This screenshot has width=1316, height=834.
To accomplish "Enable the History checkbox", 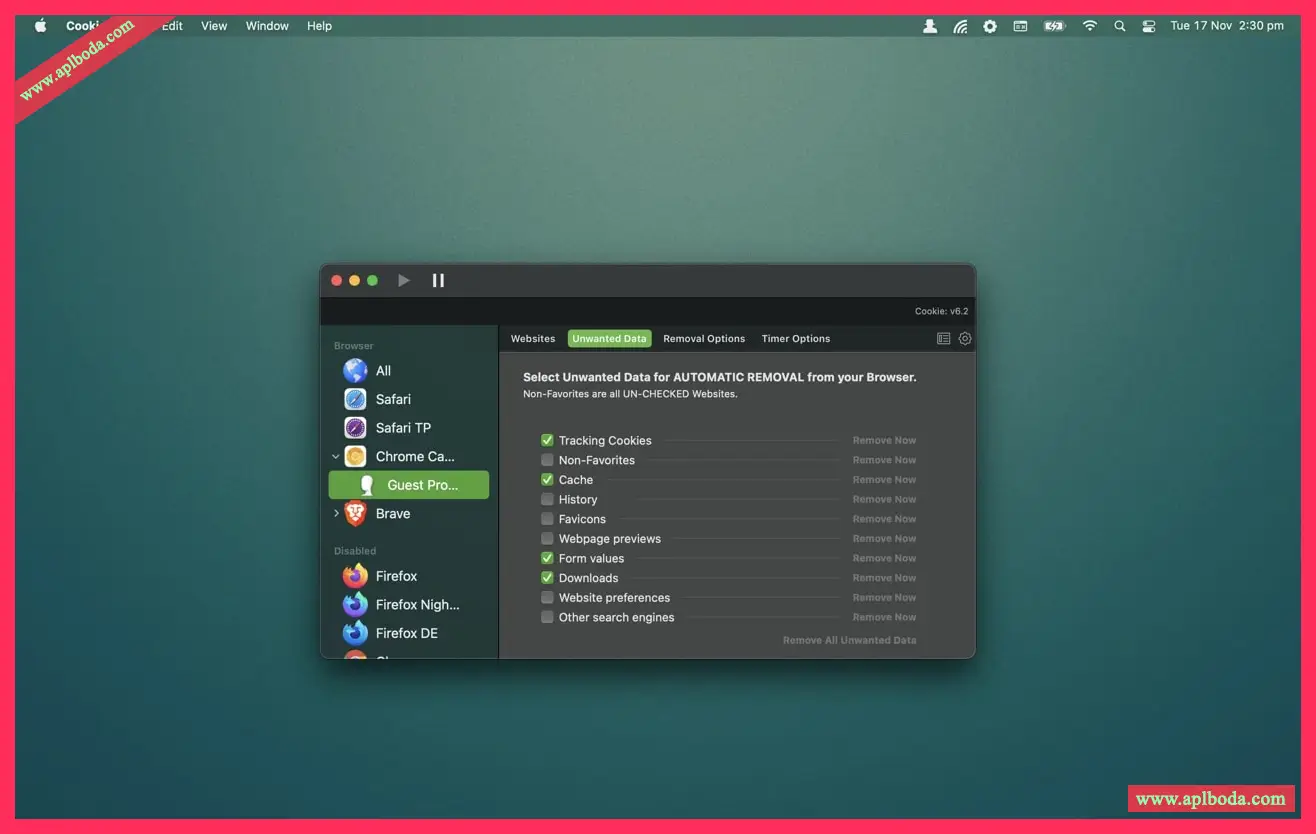I will pos(547,500).
